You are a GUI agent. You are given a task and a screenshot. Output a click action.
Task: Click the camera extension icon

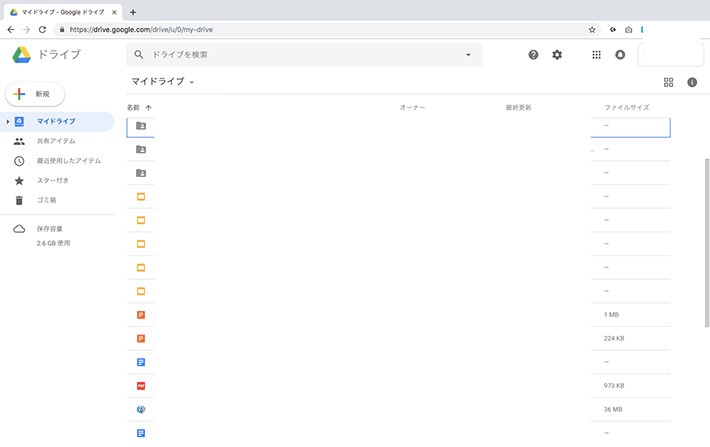(x=628, y=30)
